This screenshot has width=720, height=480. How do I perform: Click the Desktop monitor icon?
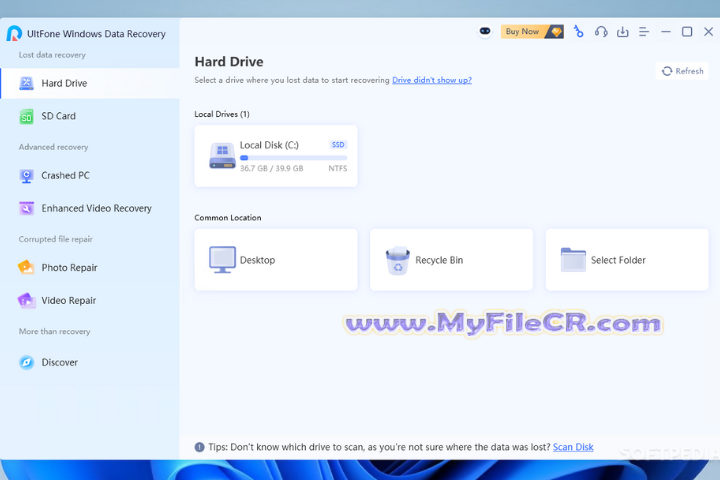(222, 260)
